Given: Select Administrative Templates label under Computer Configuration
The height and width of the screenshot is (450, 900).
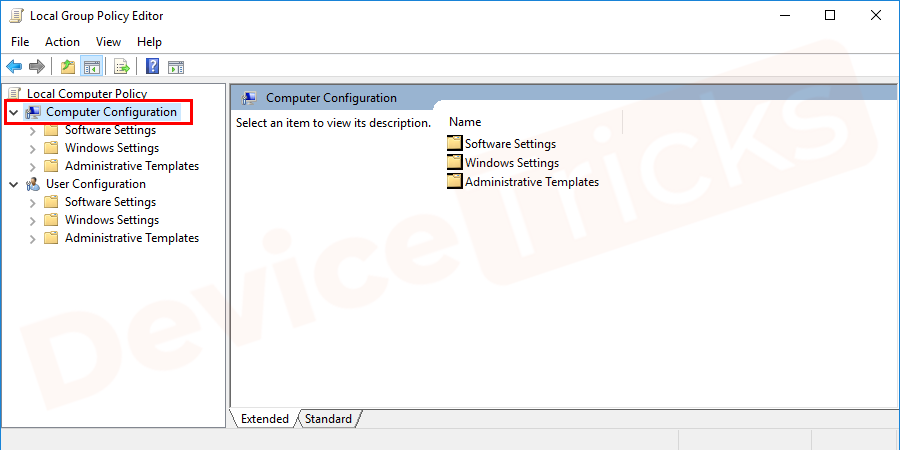Looking at the screenshot, I should pyautogui.click(x=132, y=166).
